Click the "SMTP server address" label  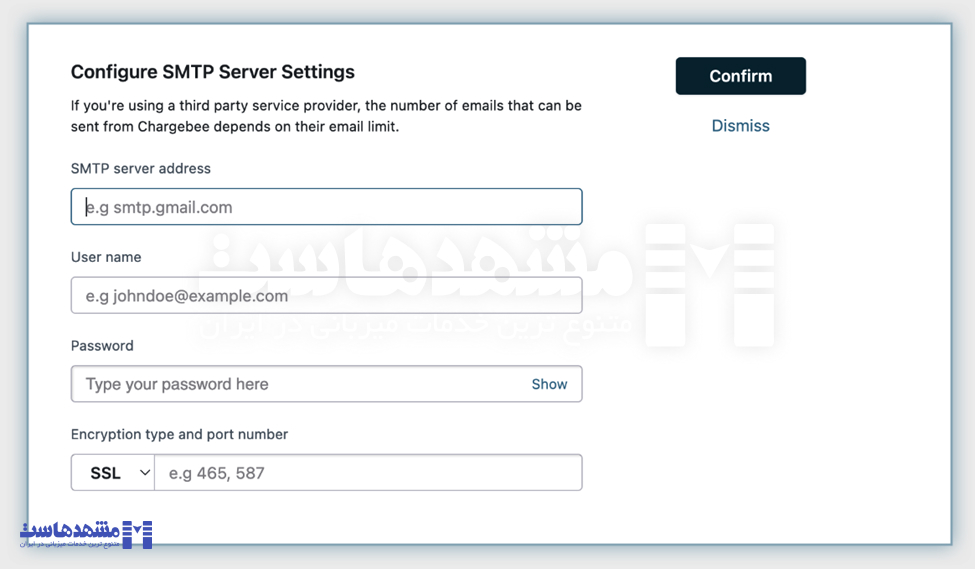click(x=140, y=169)
